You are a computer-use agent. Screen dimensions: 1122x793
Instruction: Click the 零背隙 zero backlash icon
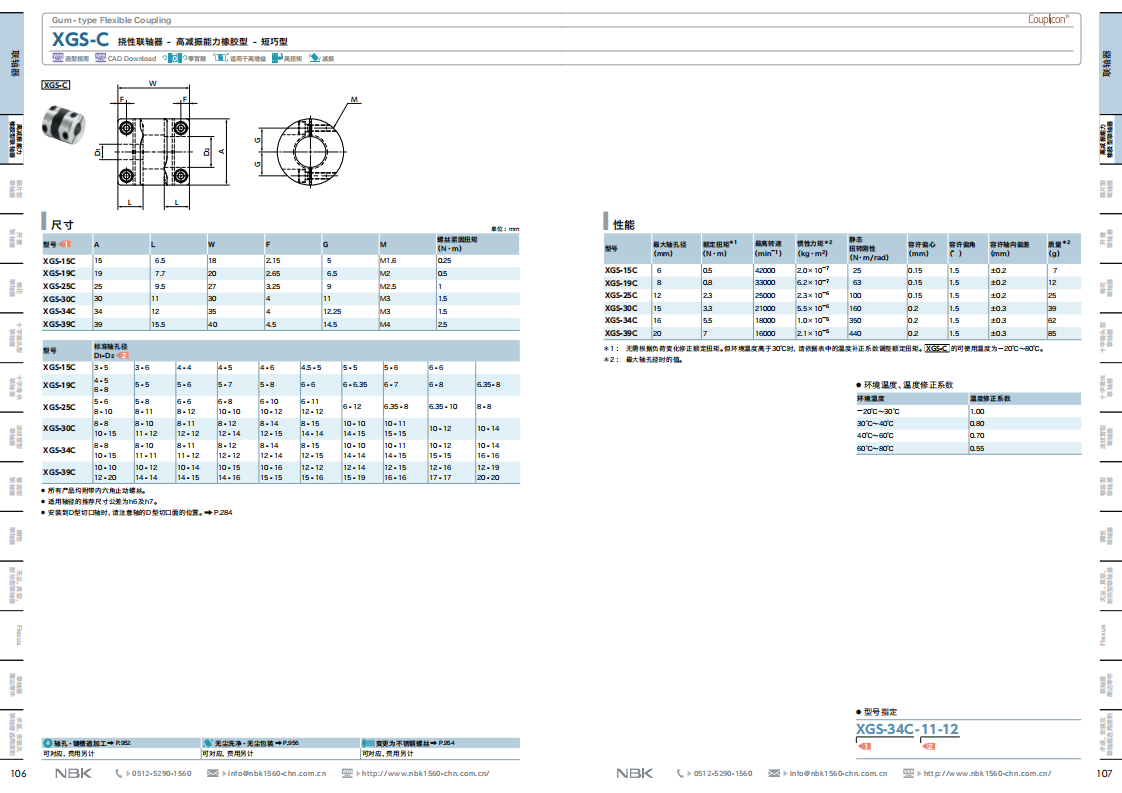tap(175, 58)
